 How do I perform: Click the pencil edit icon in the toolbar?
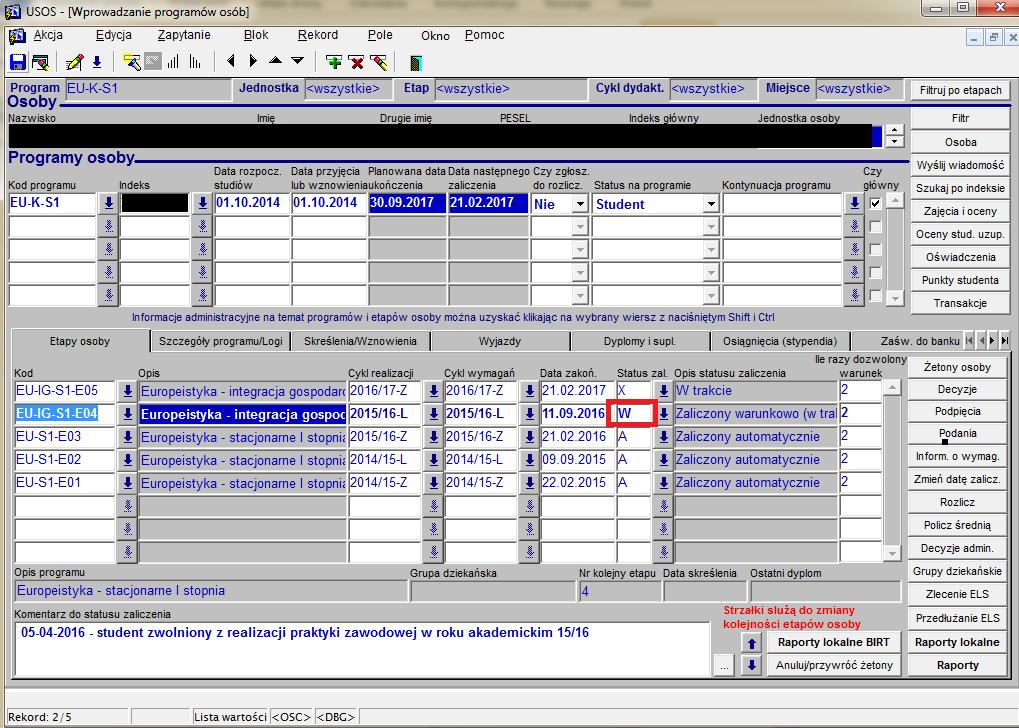point(74,62)
